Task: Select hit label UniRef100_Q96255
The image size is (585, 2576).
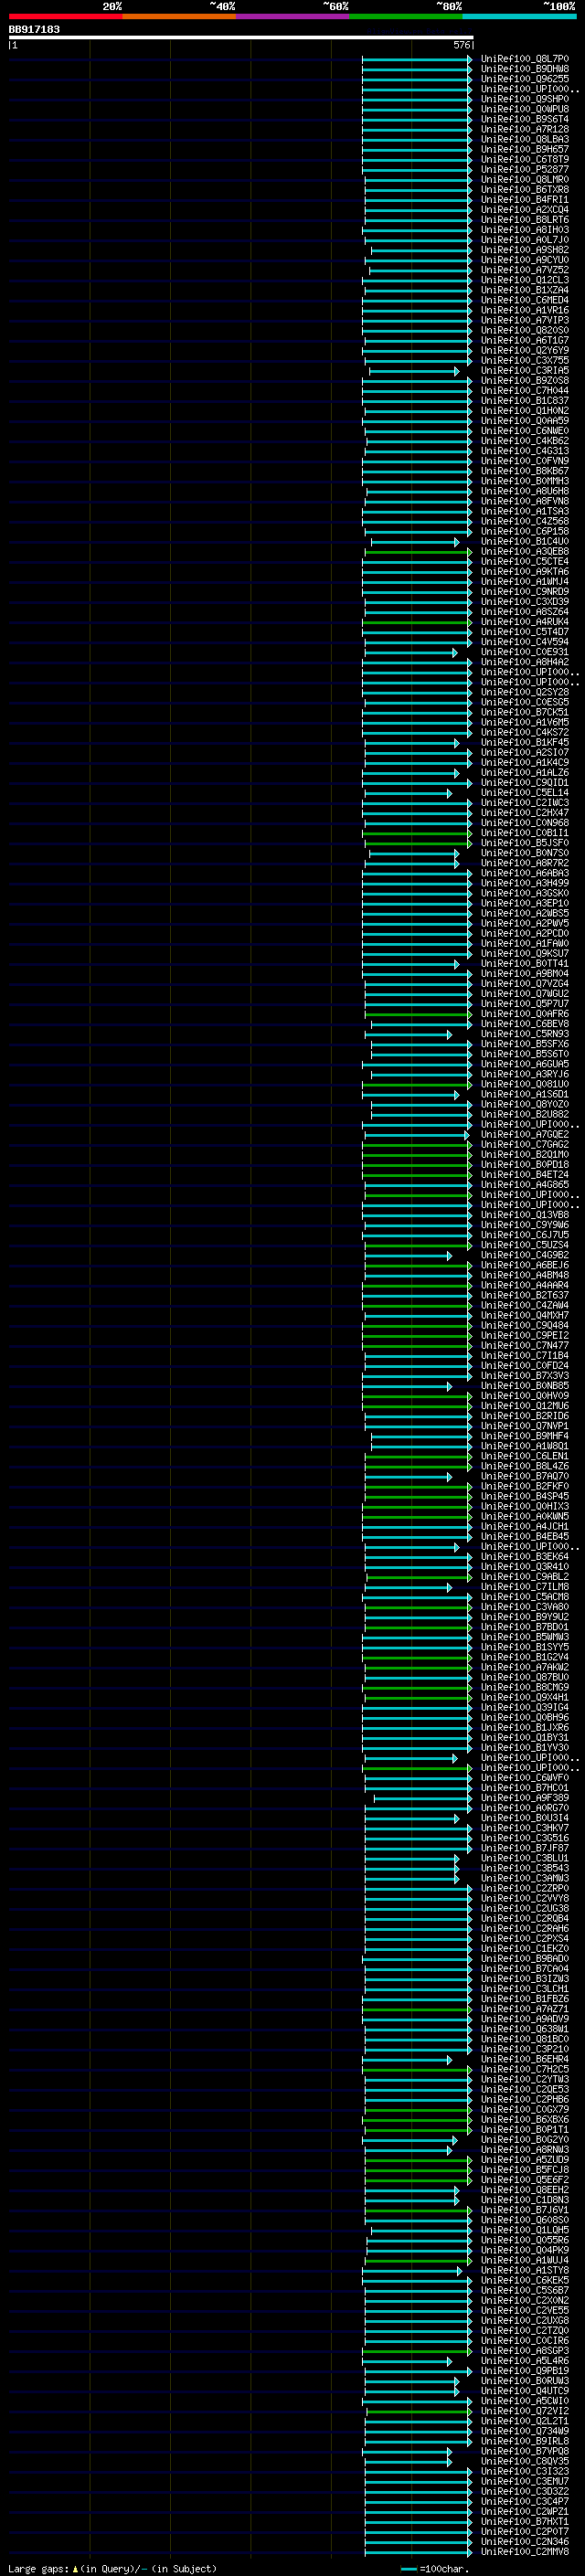Action: (x=524, y=79)
